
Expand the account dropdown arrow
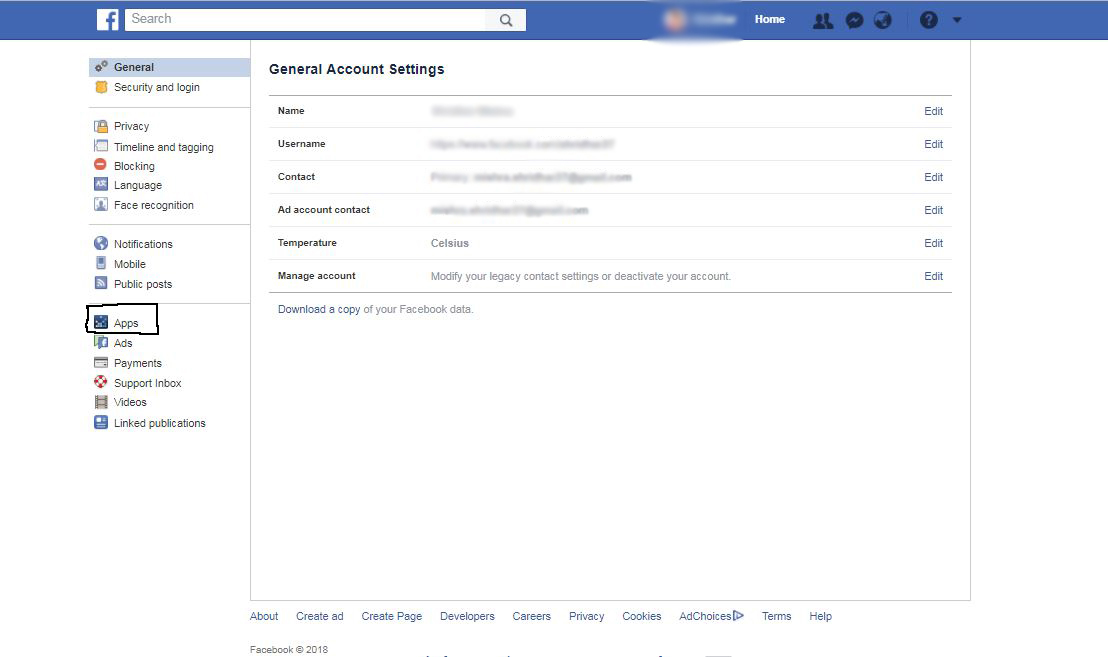(957, 20)
